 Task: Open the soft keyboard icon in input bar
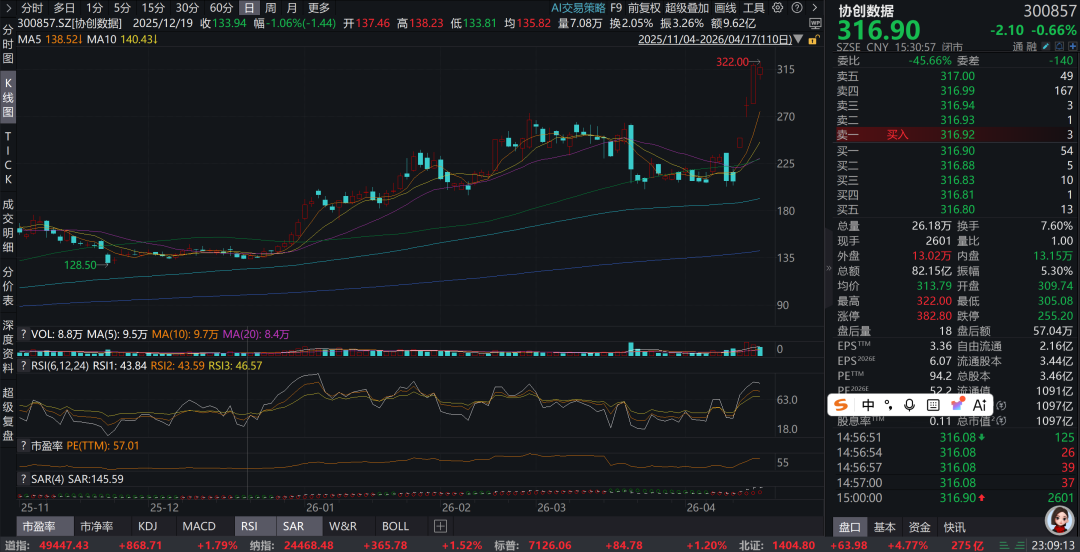click(932, 405)
